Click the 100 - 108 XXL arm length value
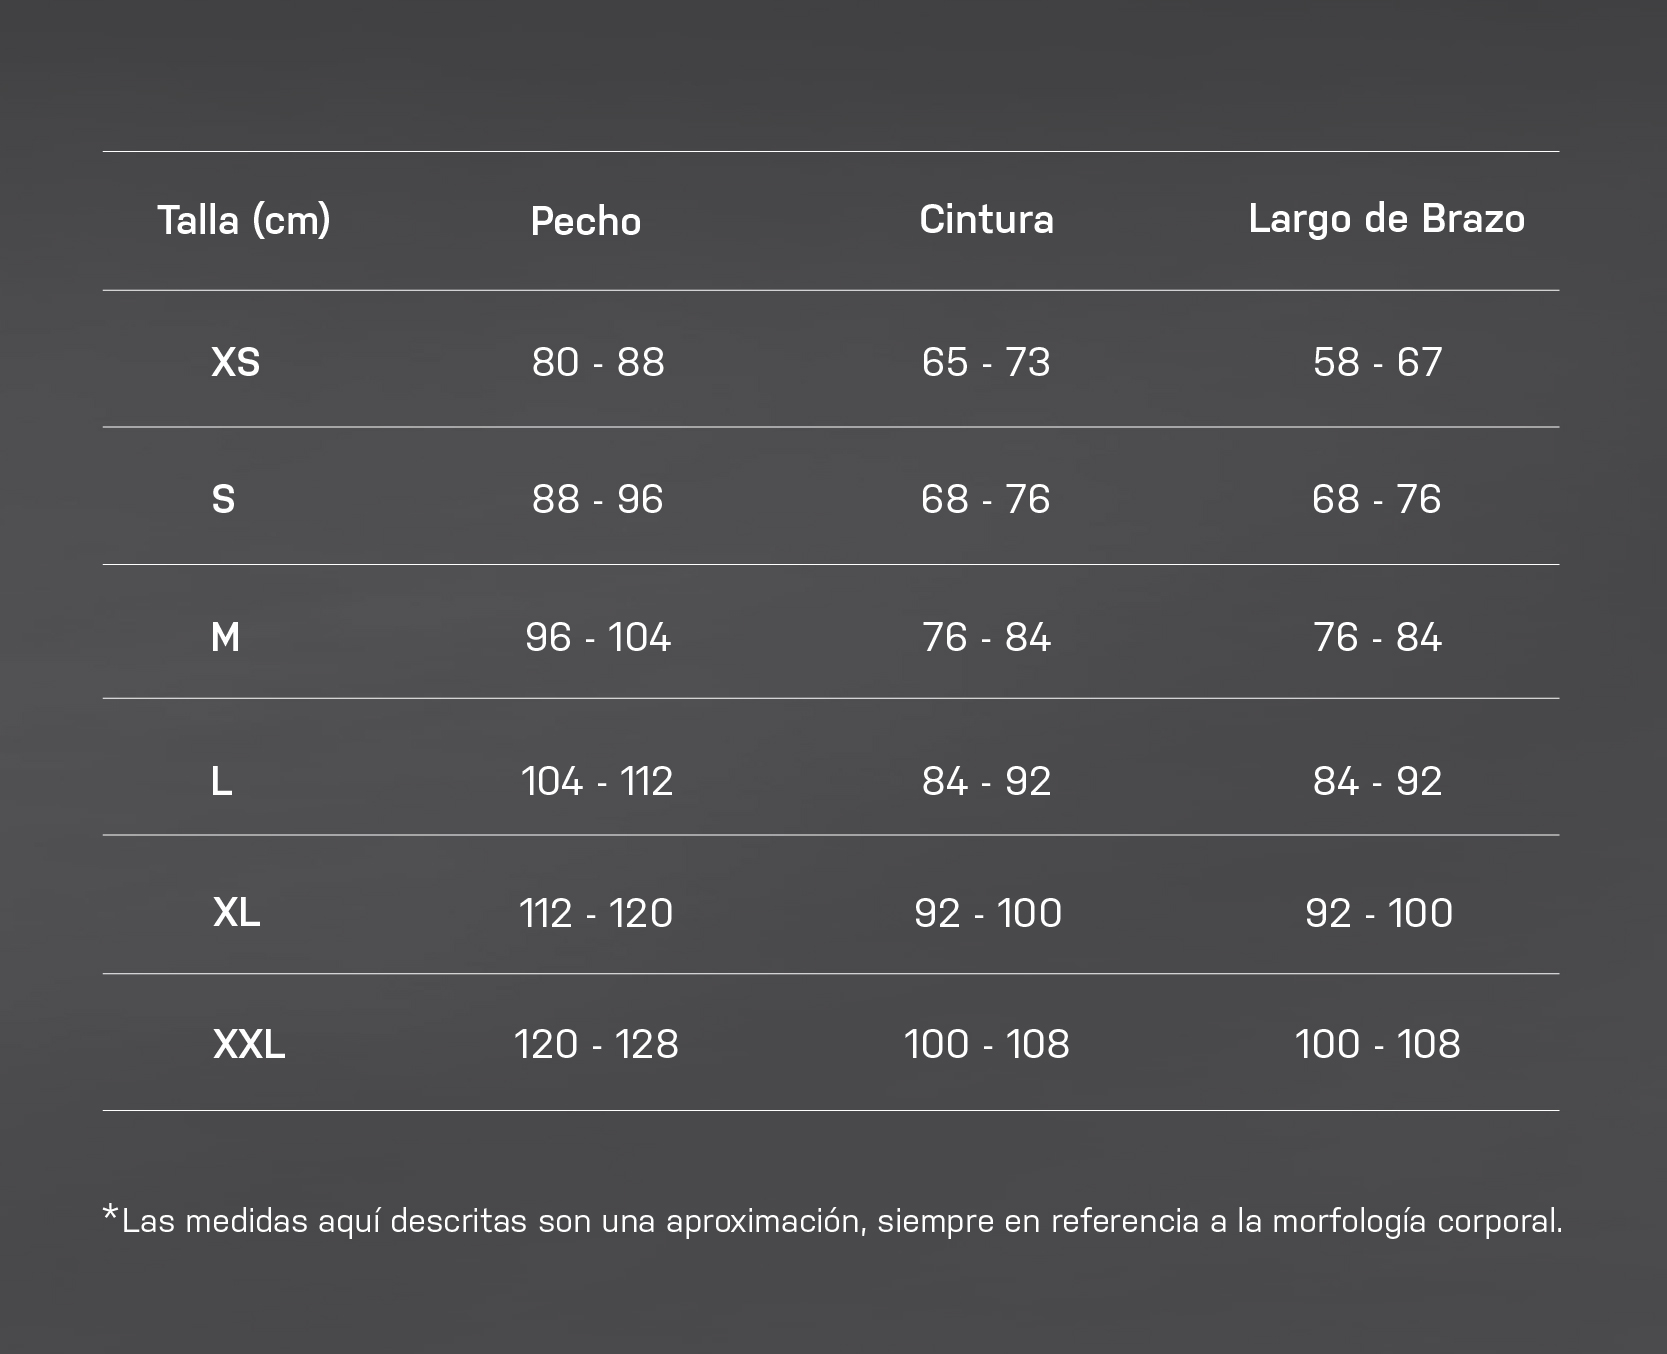Image resolution: width=1667 pixels, height=1354 pixels. 1377,1044
